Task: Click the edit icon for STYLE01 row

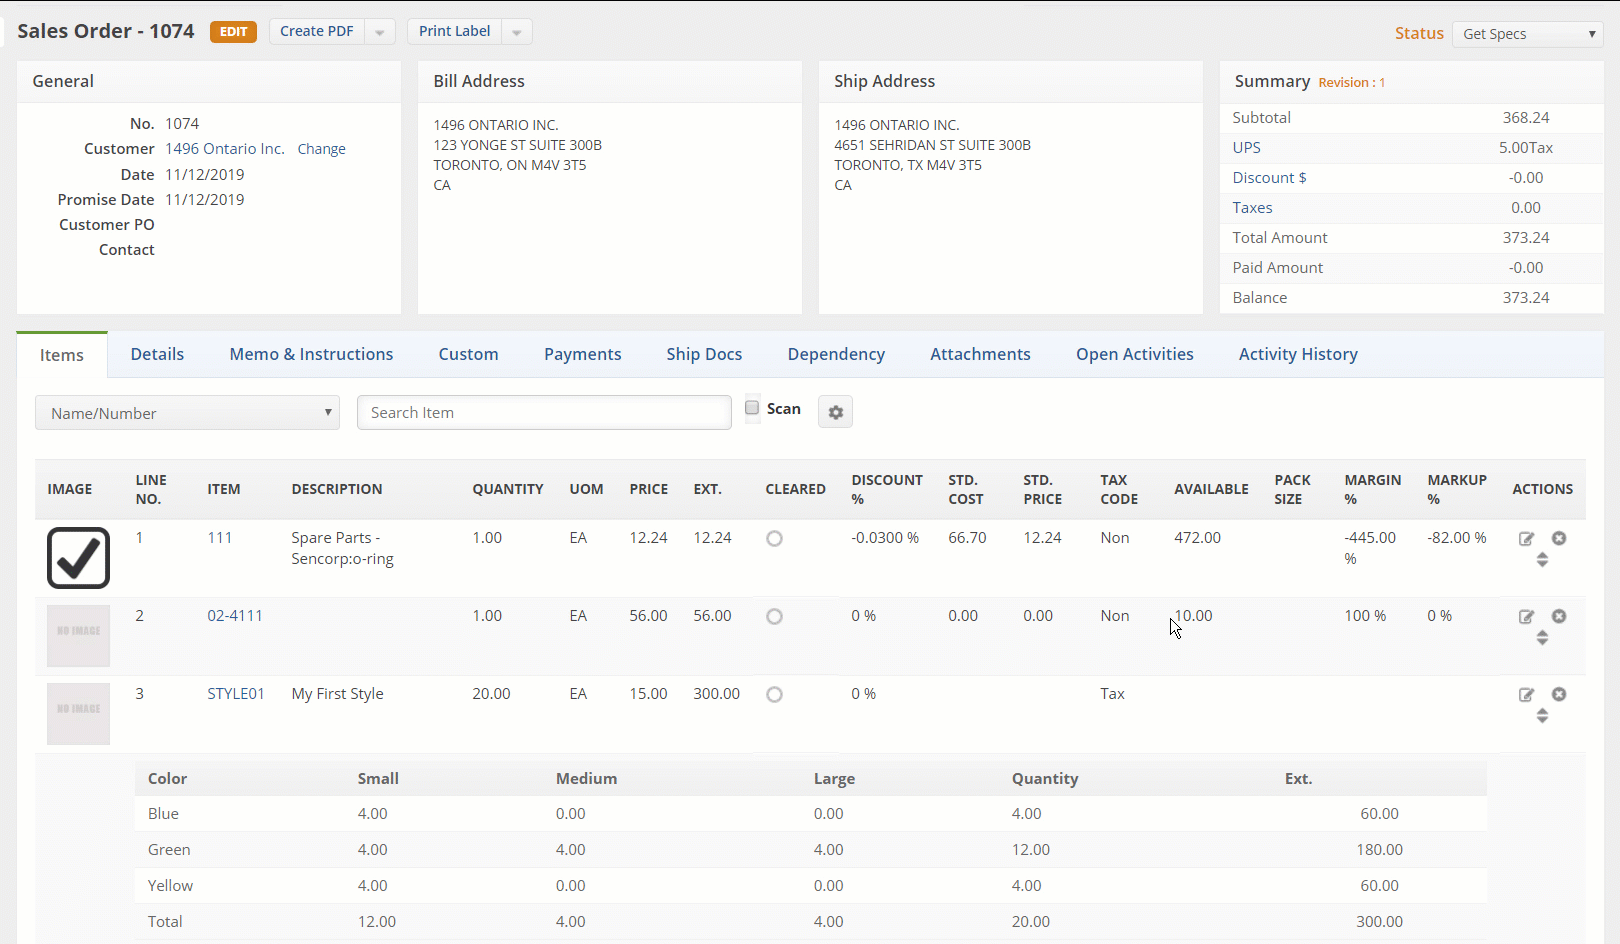Action: 1526,695
